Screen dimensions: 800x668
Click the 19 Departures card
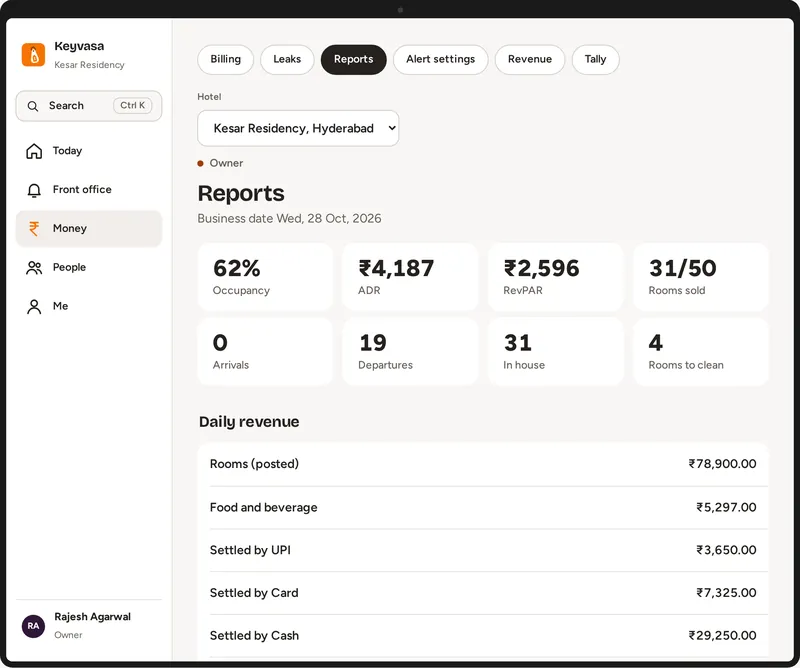tap(410, 352)
